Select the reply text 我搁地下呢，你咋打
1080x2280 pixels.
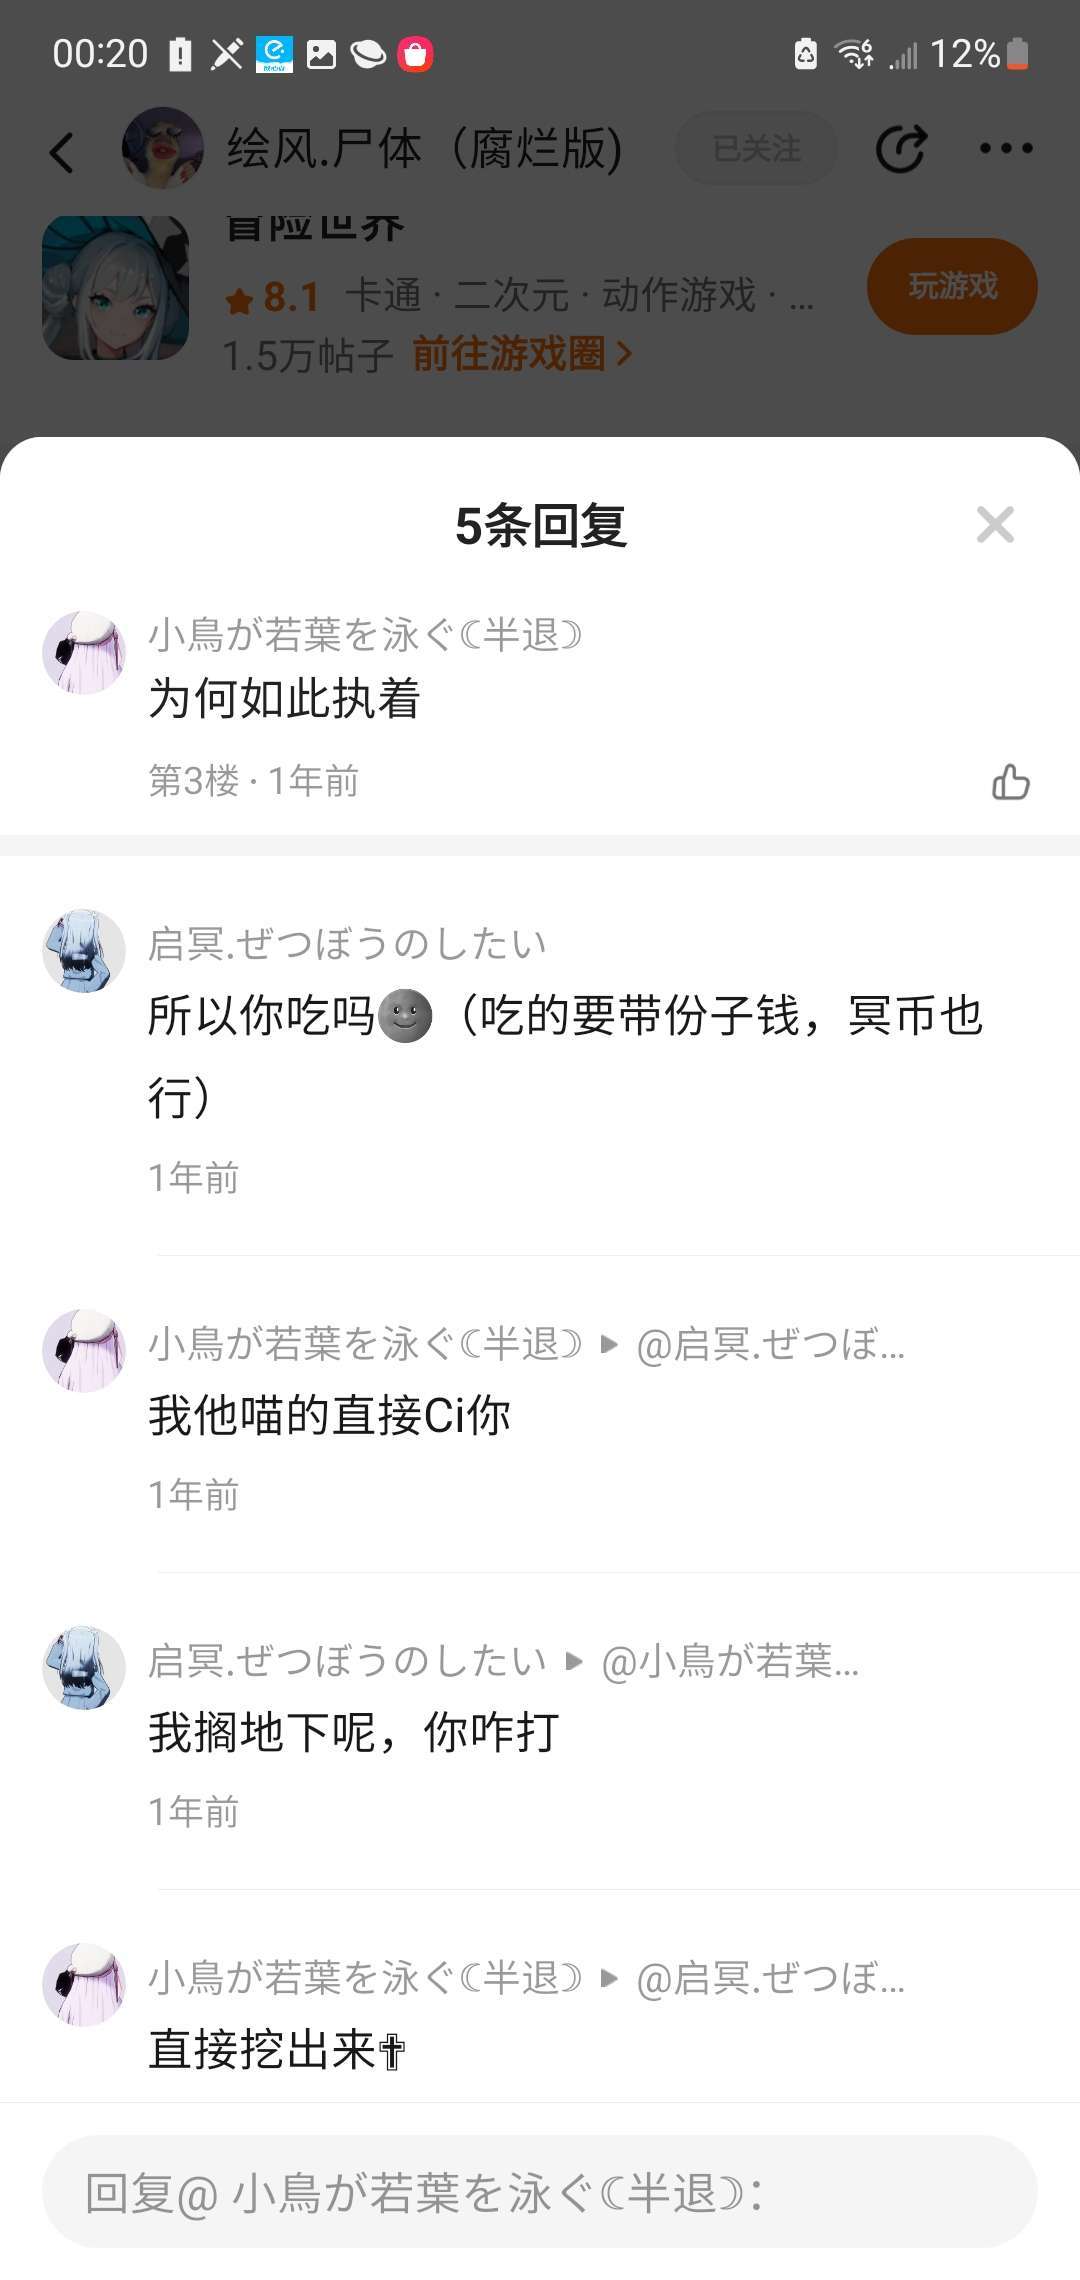[354, 1732]
